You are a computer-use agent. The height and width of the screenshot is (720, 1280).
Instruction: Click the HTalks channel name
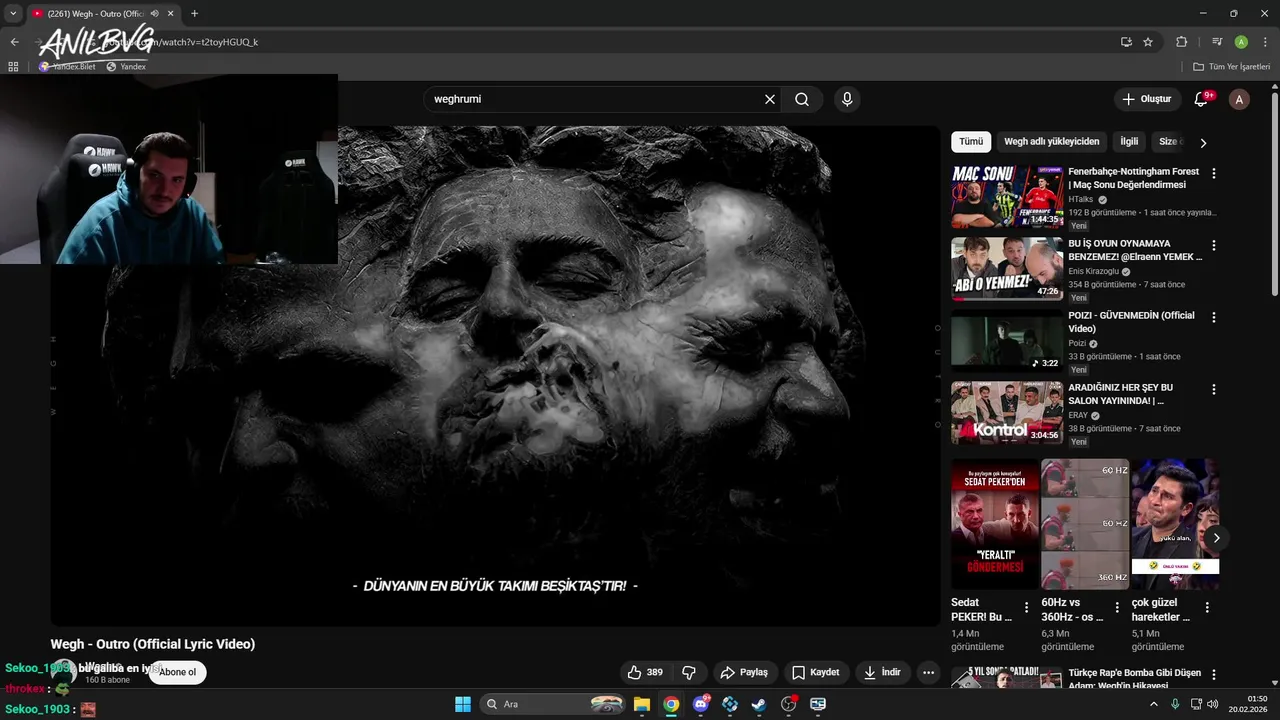[x=1081, y=200]
